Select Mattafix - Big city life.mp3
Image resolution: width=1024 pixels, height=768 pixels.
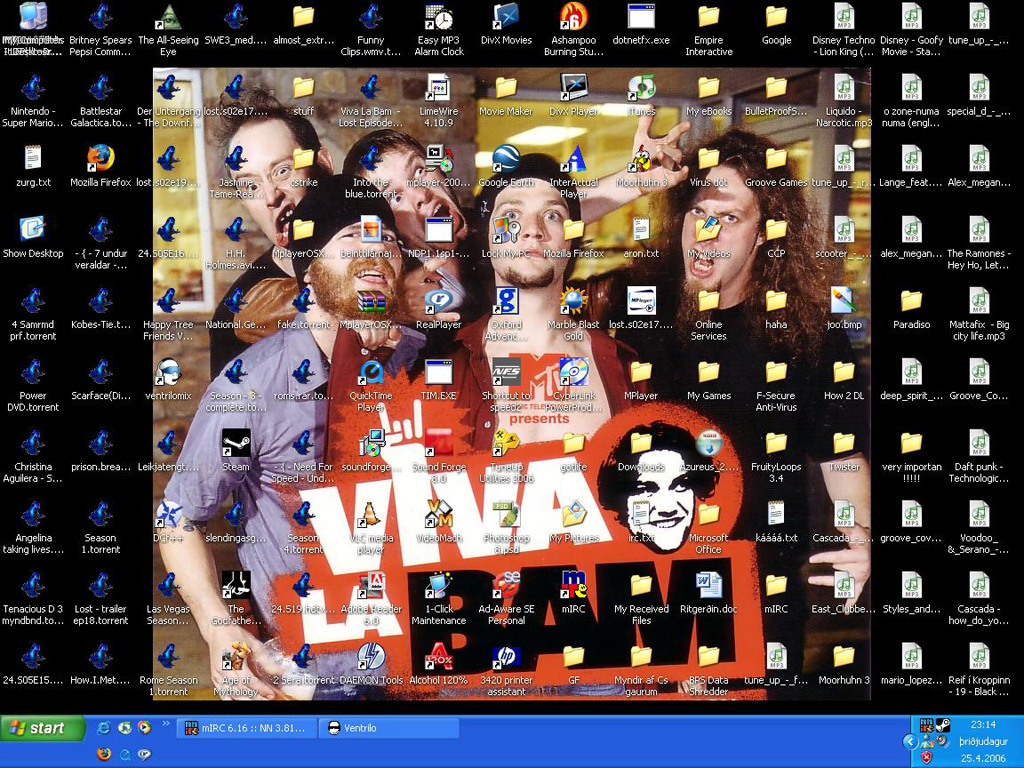[979, 314]
